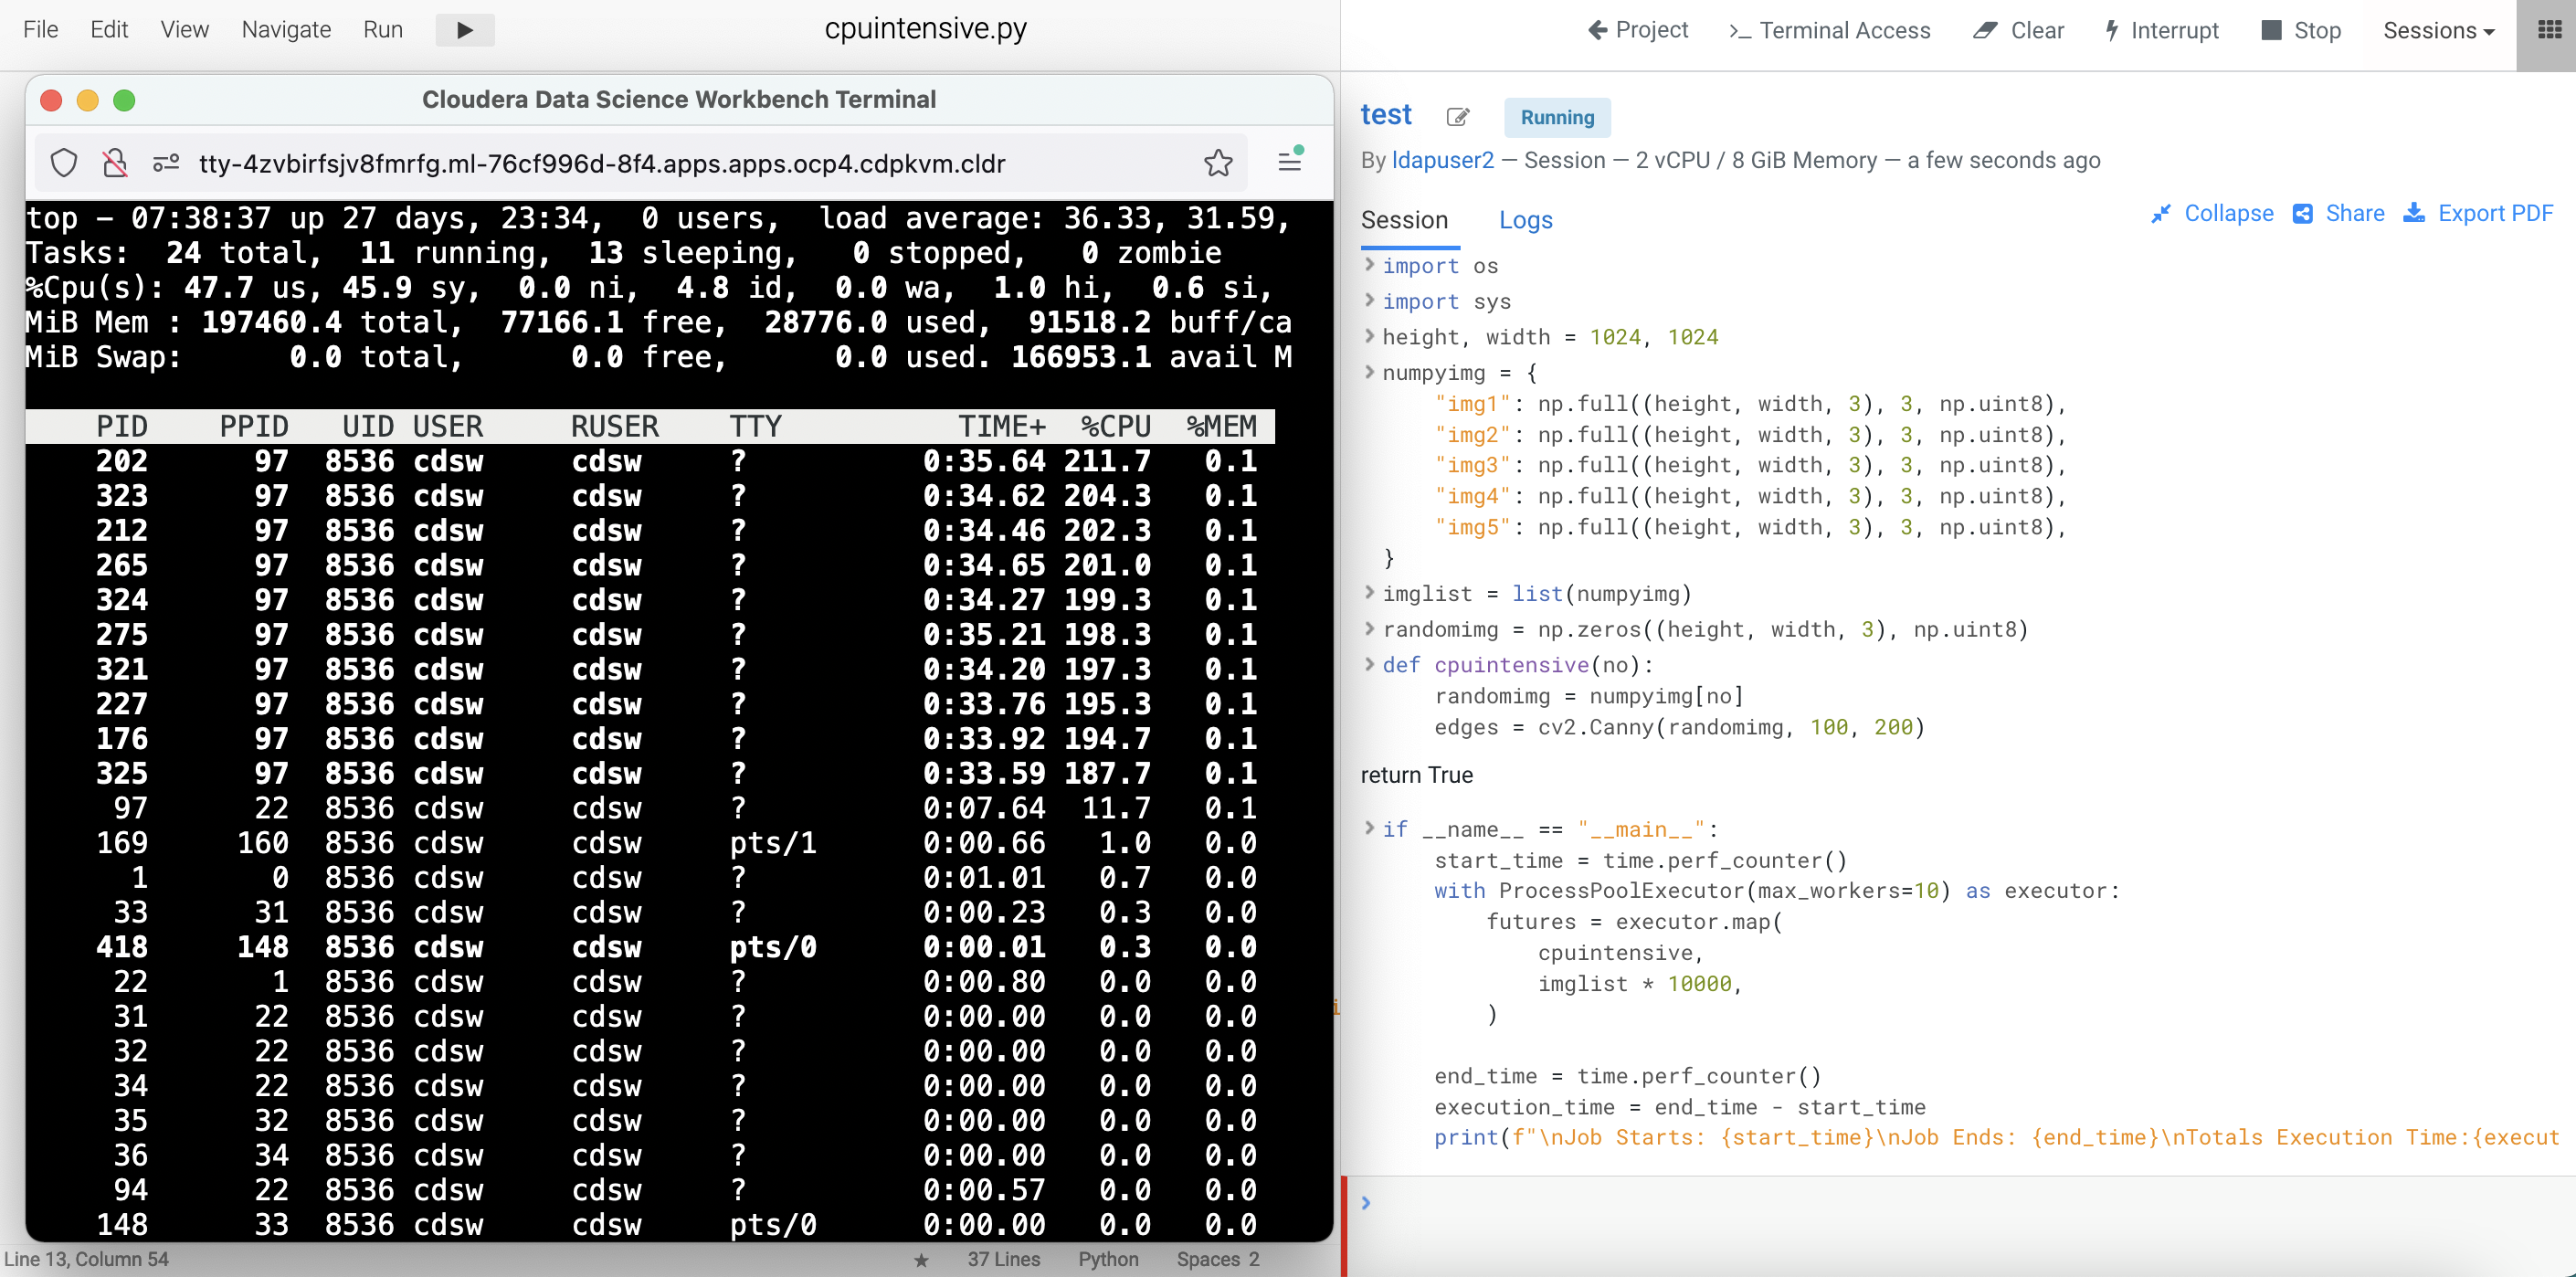Collapse the numpyimg code block chevron
This screenshot has height=1277, width=2576.
(1369, 372)
